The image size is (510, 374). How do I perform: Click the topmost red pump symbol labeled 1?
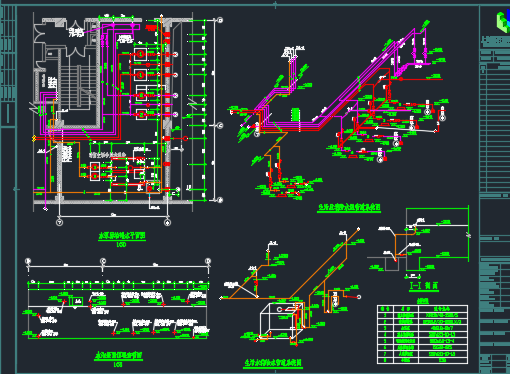(x=141, y=54)
